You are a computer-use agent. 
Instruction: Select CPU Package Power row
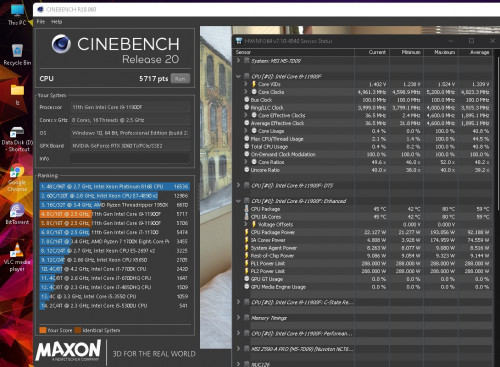click(363, 232)
